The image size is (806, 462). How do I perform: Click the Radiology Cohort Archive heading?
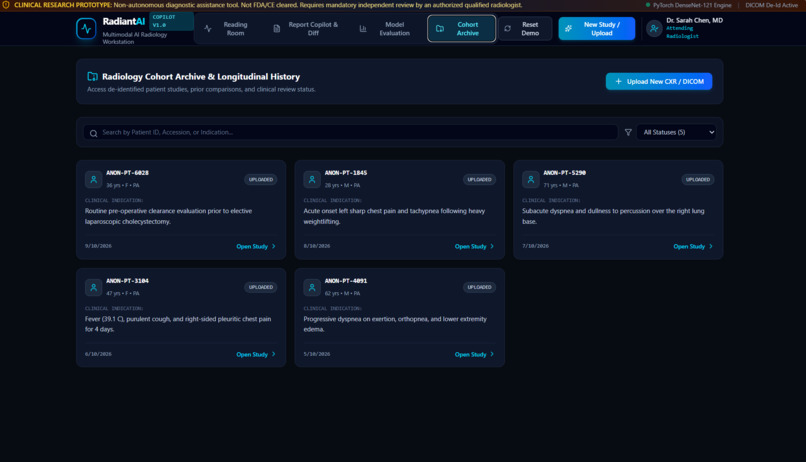(x=201, y=77)
